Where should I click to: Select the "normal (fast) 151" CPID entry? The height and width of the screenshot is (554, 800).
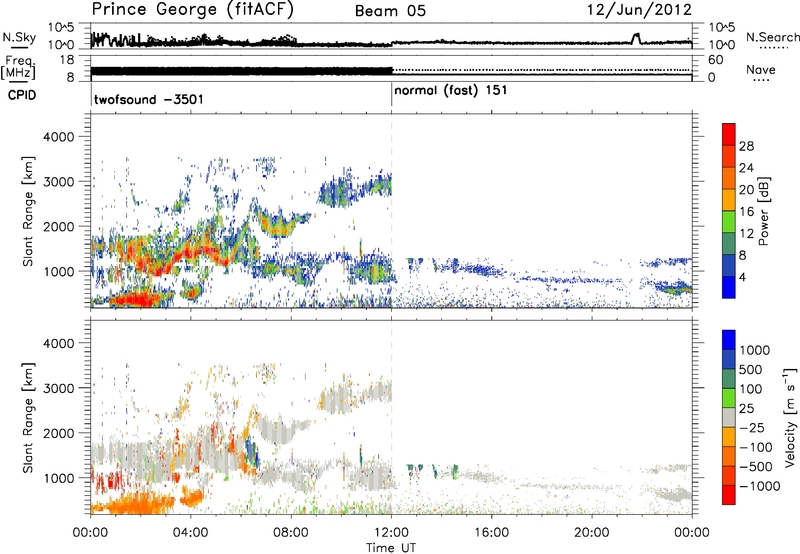pos(451,91)
